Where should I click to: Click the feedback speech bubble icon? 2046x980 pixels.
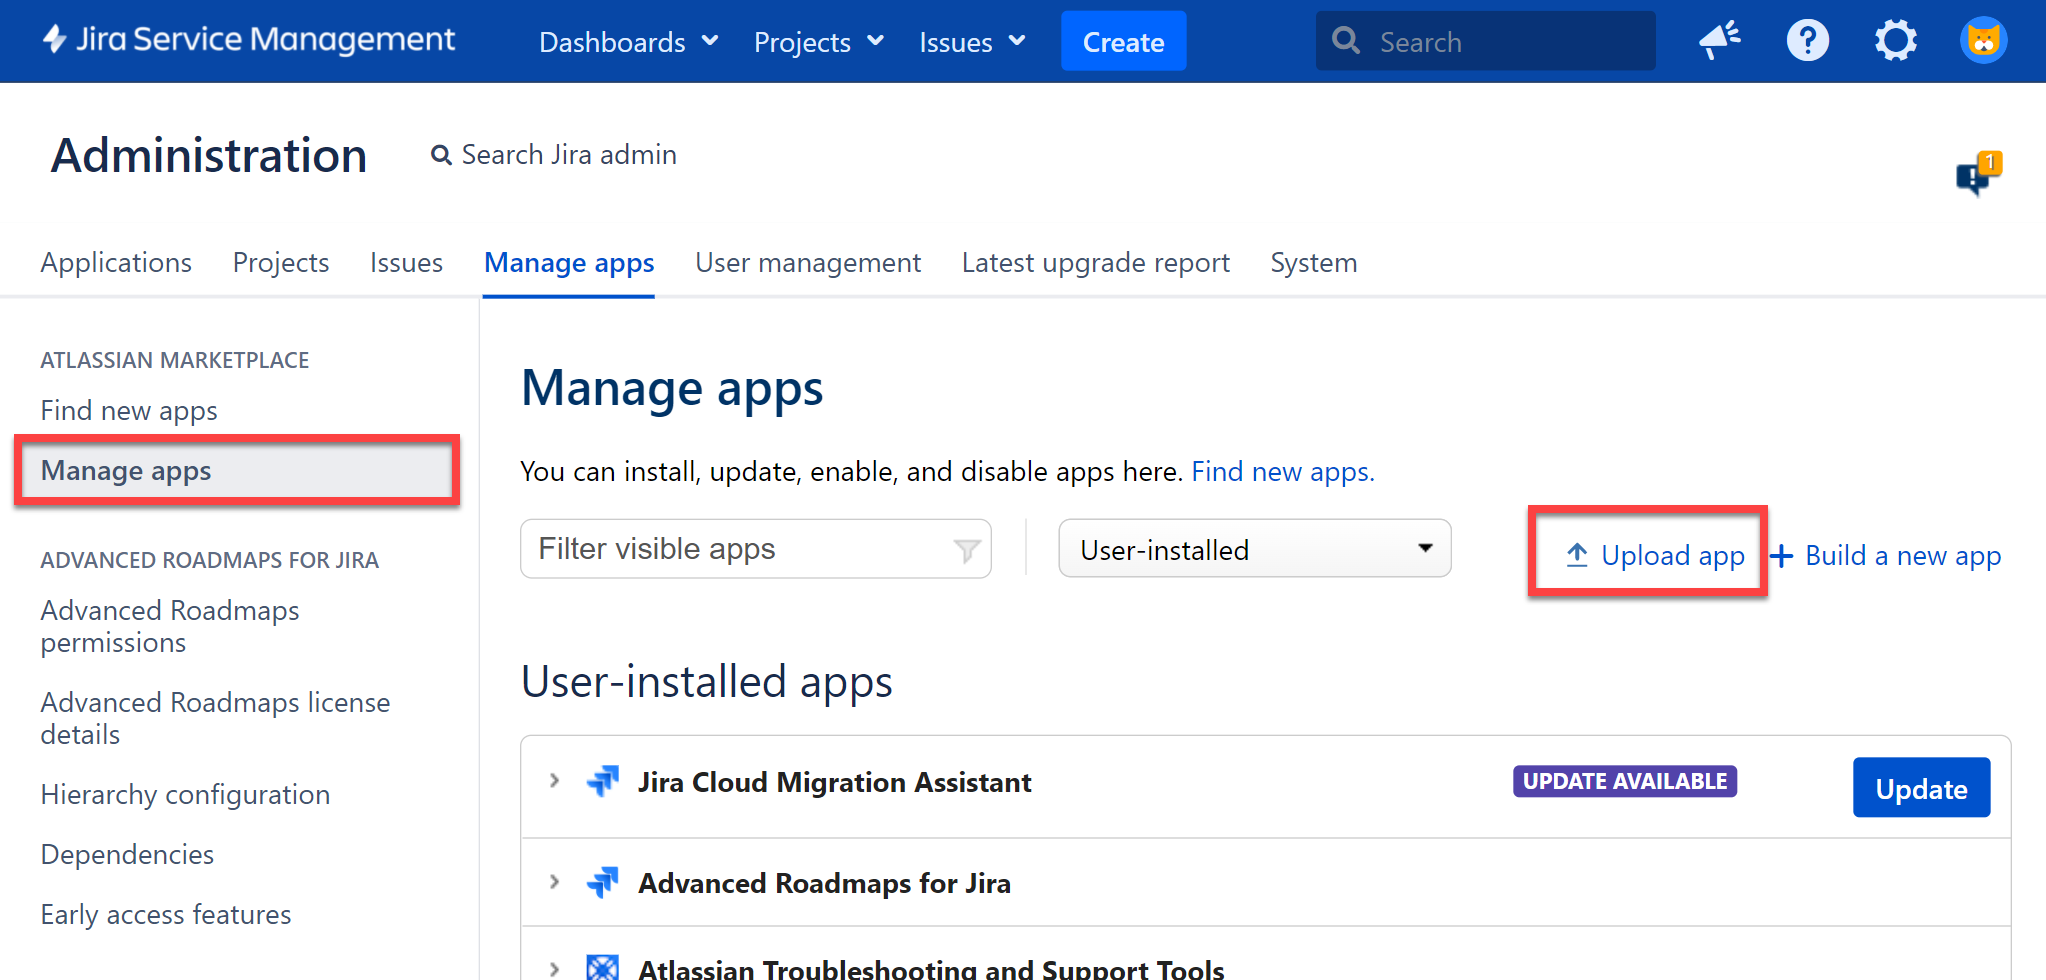1978,174
